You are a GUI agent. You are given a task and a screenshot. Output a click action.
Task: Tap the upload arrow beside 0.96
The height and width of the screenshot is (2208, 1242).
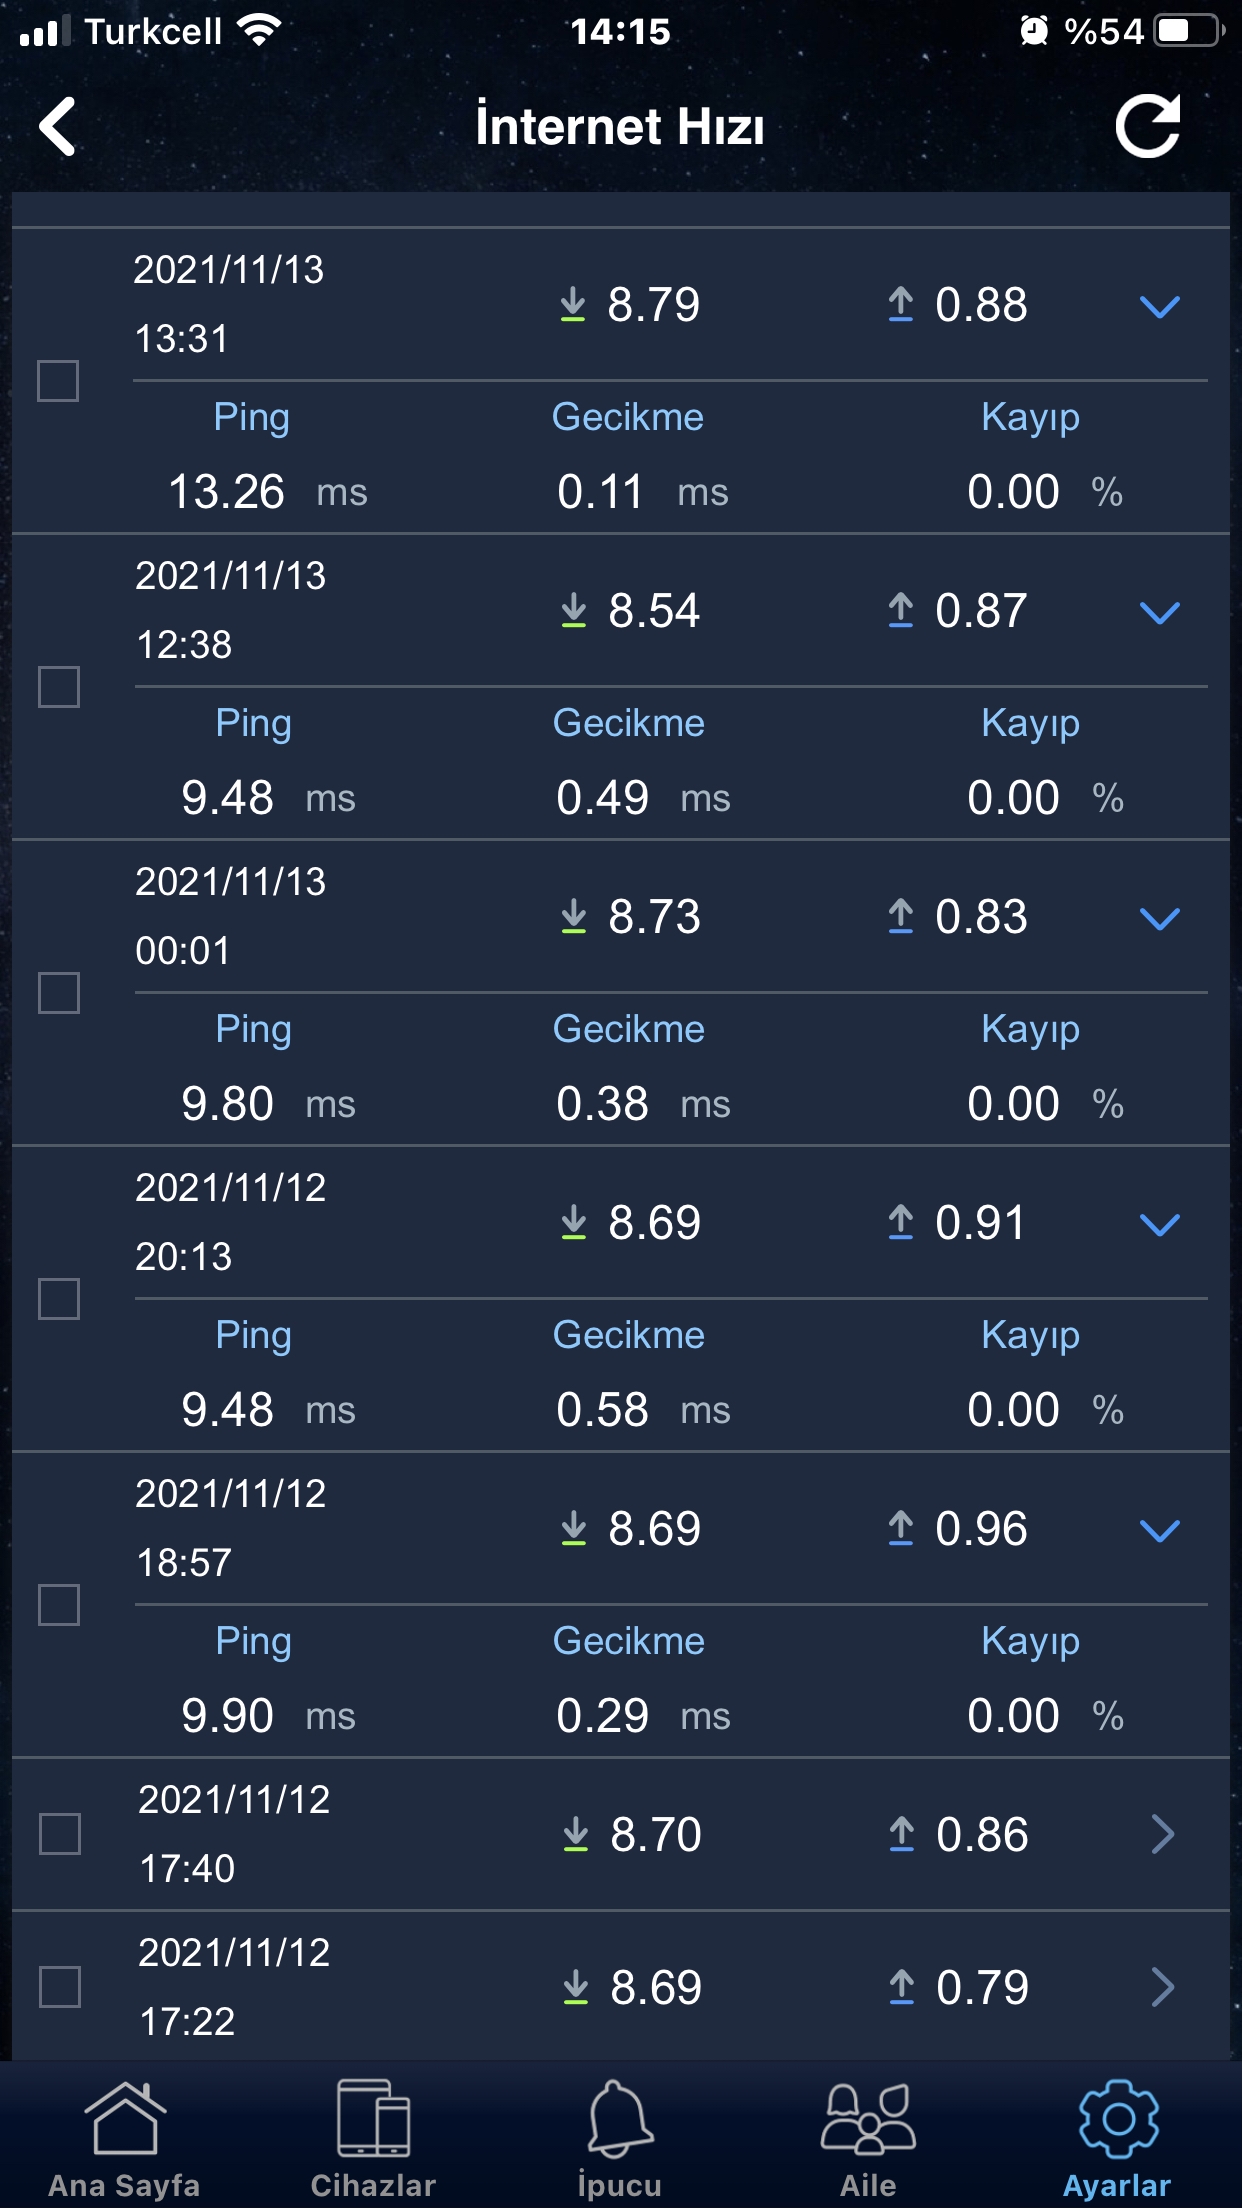click(901, 1528)
